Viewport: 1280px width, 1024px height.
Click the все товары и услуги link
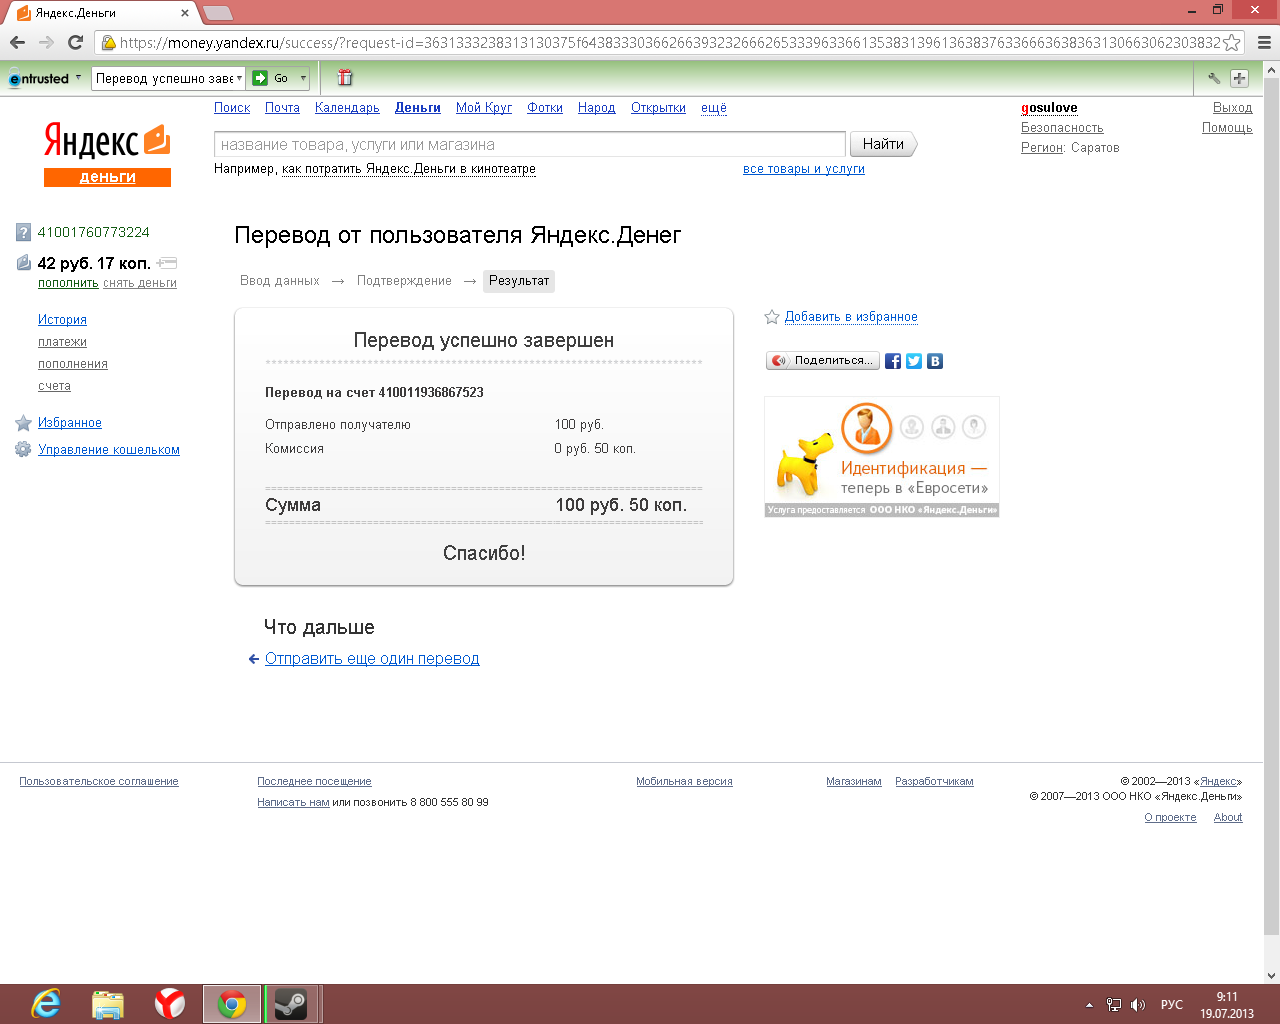(x=804, y=169)
